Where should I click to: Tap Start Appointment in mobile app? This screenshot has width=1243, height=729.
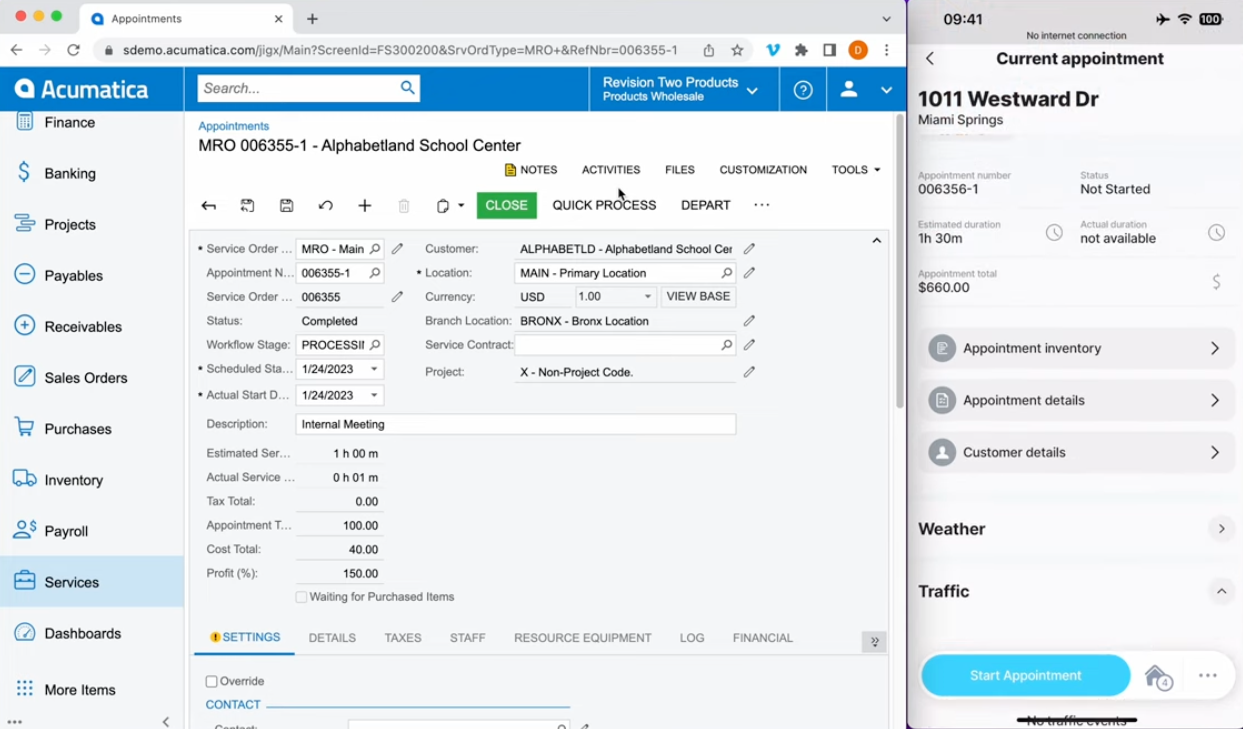1025,676
